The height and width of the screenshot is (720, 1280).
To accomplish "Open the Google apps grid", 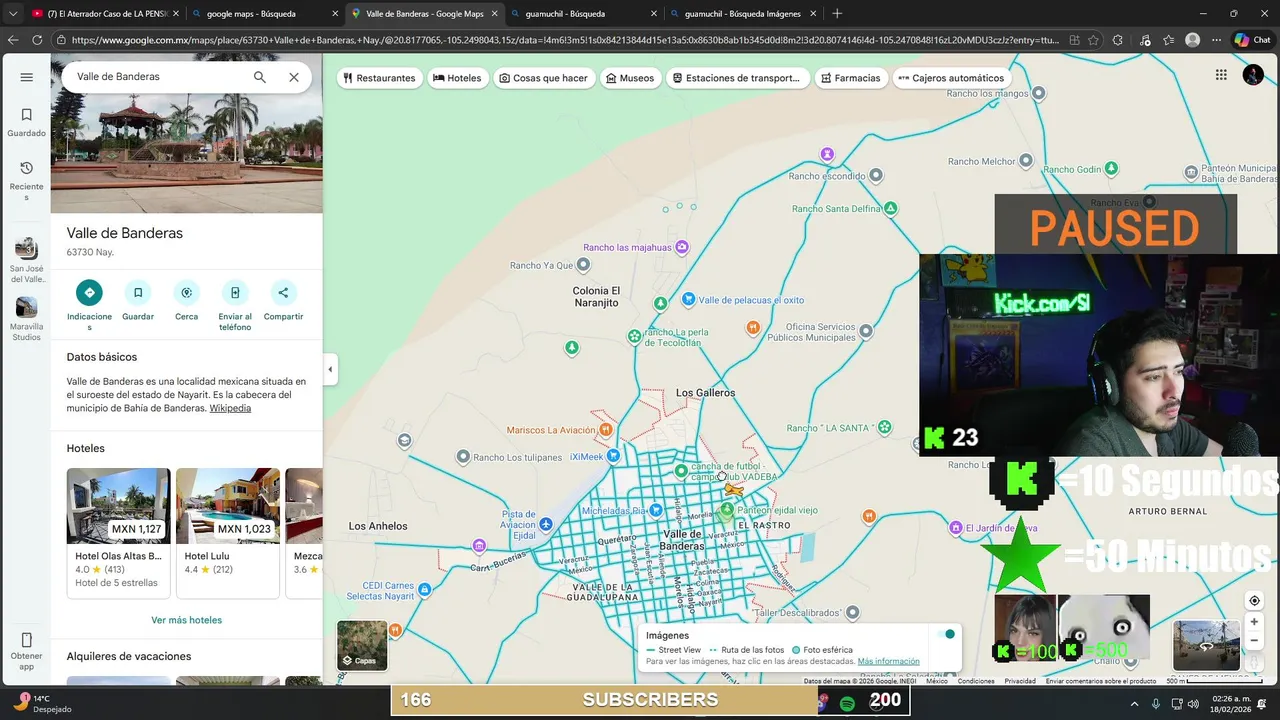I will [1221, 75].
